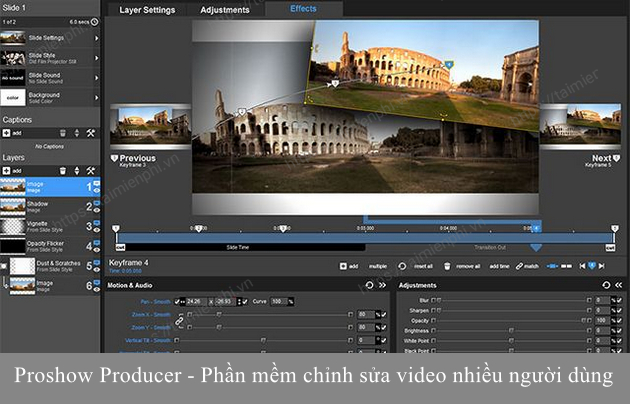Toggle the Opacity adjustment checkbox on right

click(x=619, y=320)
